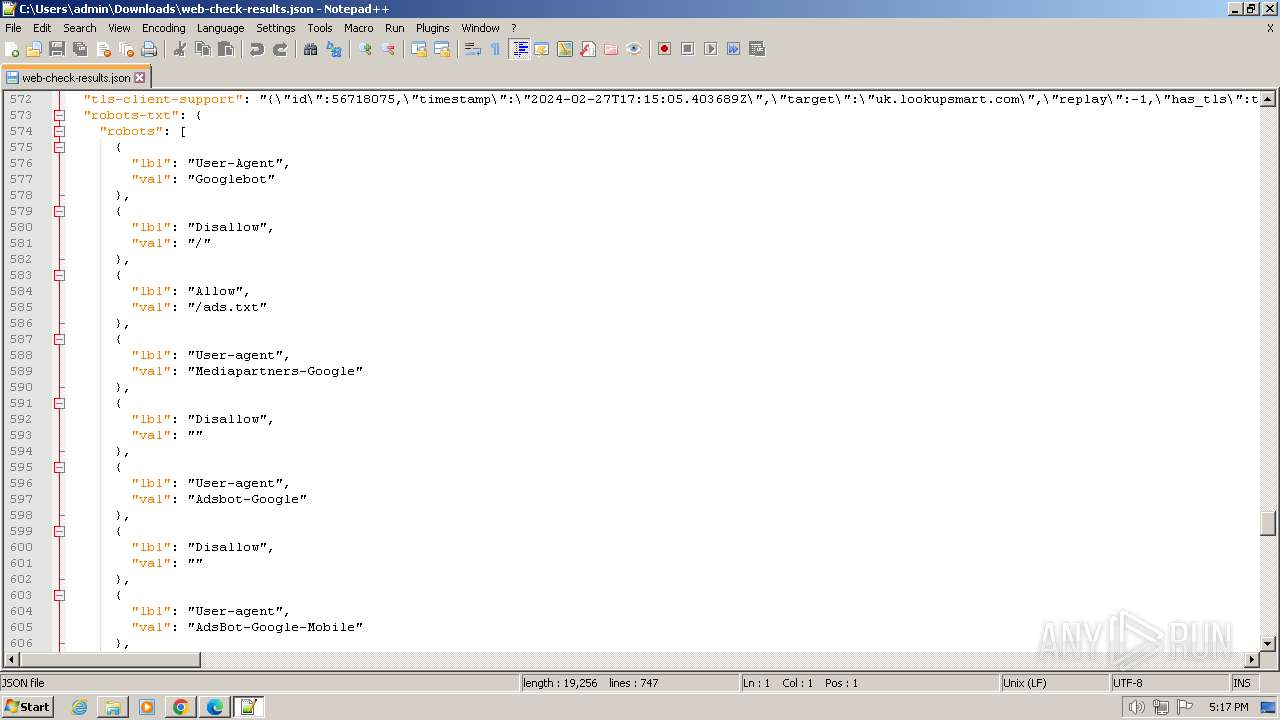Screen dimensions: 1280x720
Task: Create a new document with New icon
Action: [x=12, y=49]
